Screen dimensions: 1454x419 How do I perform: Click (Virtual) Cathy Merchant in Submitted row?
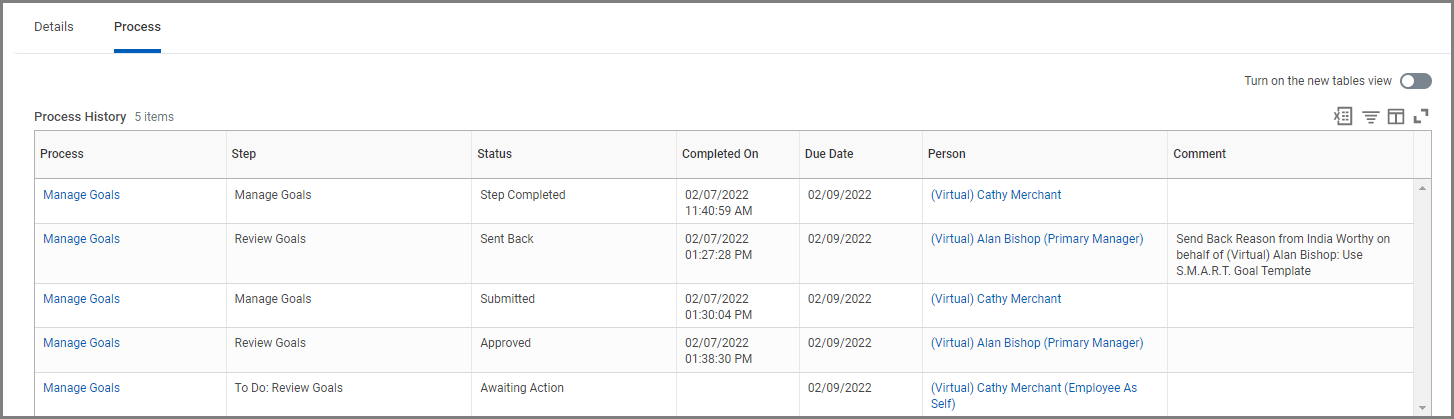pos(995,299)
